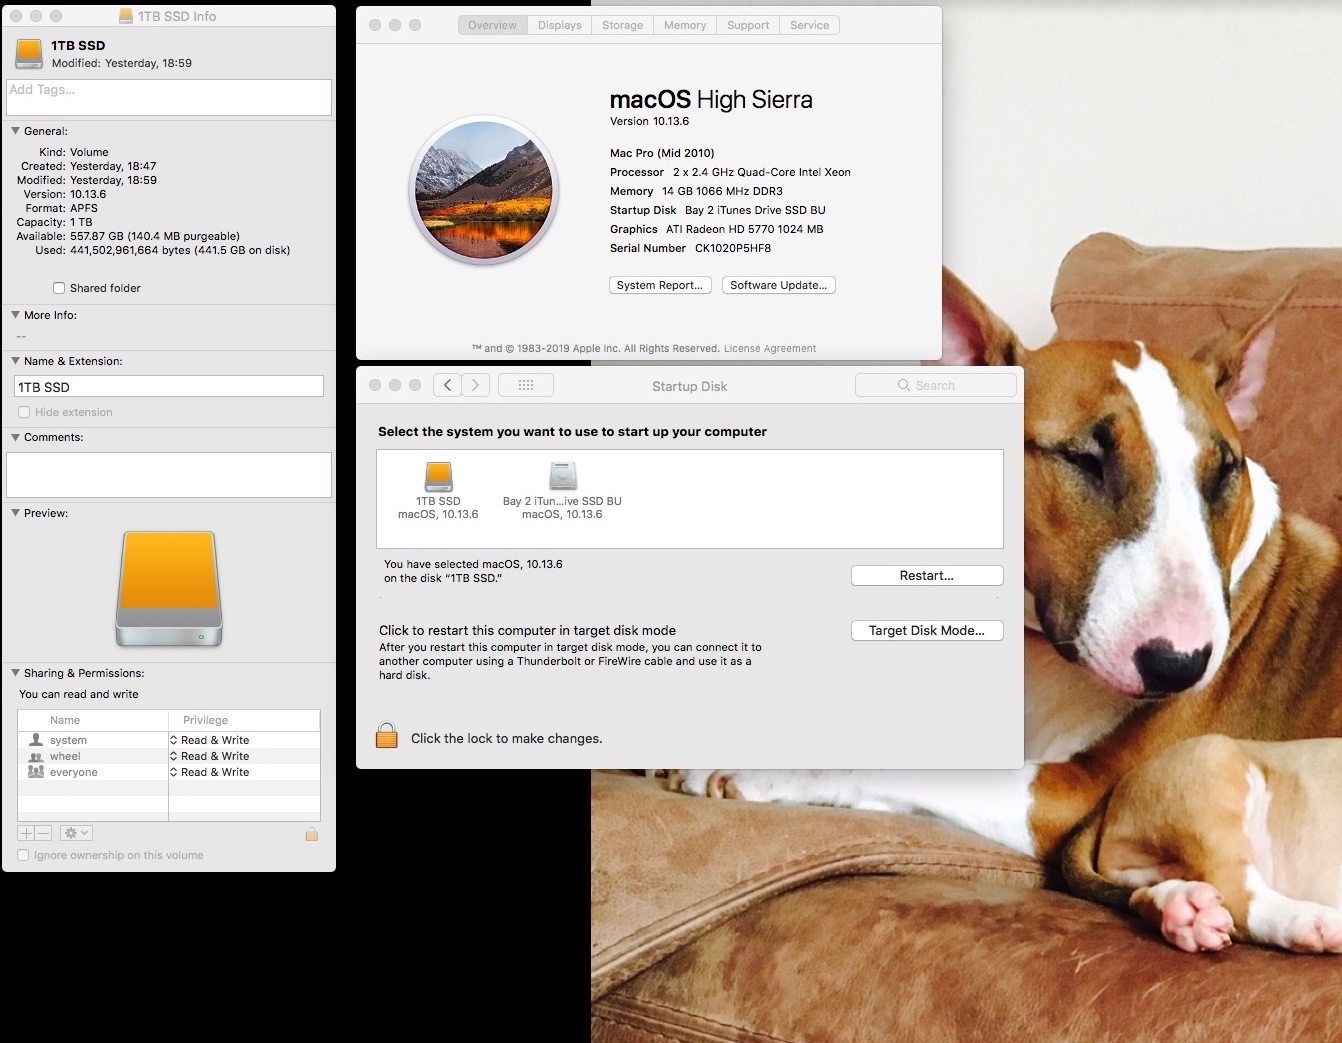Switch to the Support tab
The height and width of the screenshot is (1043, 1342).
[748, 25]
